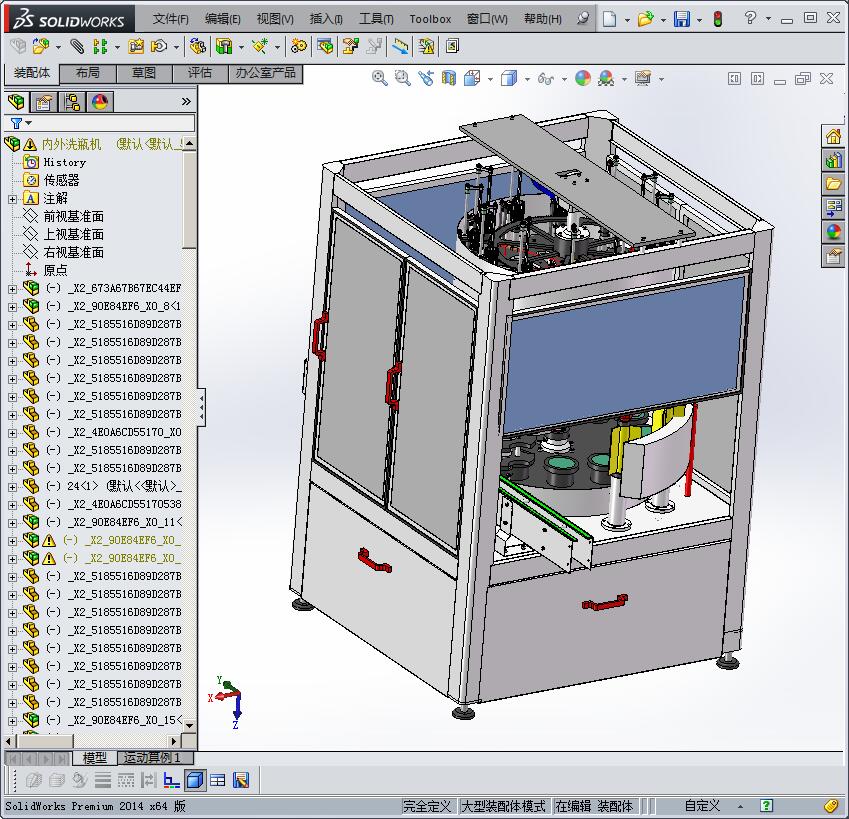Select 前视基准面 plane
Image resolution: width=849 pixels, height=819 pixels.
click(74, 217)
